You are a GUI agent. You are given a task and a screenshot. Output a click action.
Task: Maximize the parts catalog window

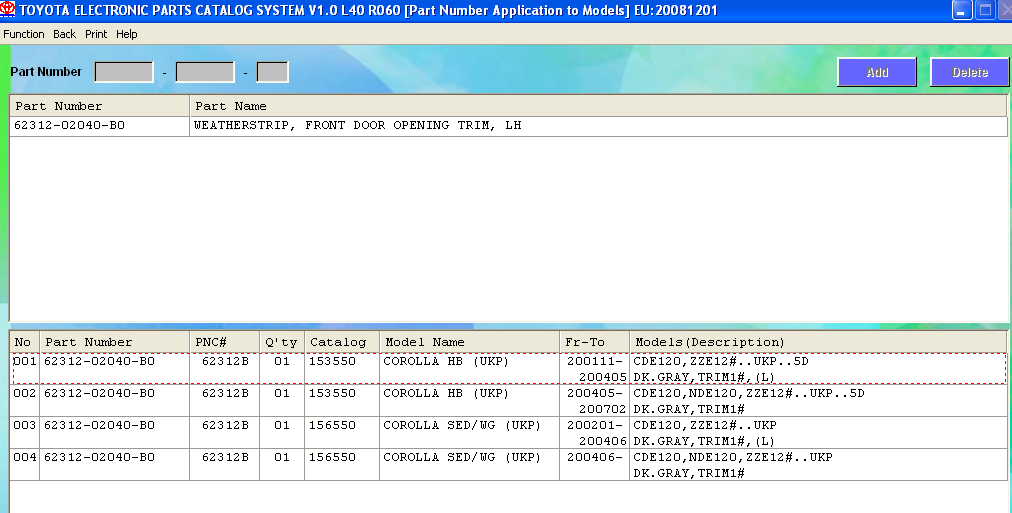pos(985,10)
